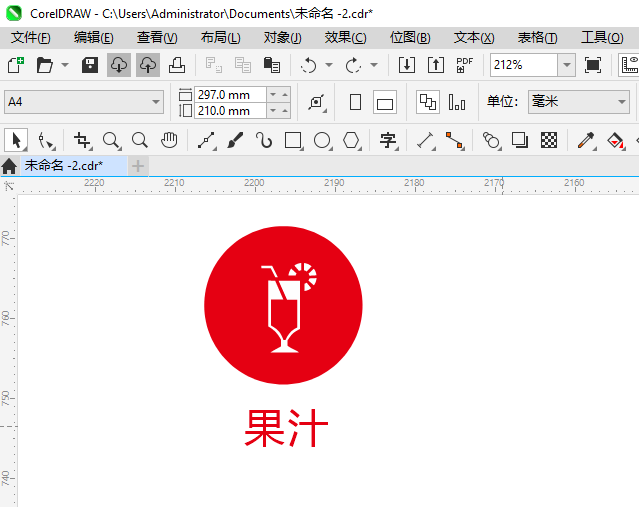Open the 文本(X) menu
Image resolution: width=639 pixels, height=507 pixels.
(x=474, y=38)
